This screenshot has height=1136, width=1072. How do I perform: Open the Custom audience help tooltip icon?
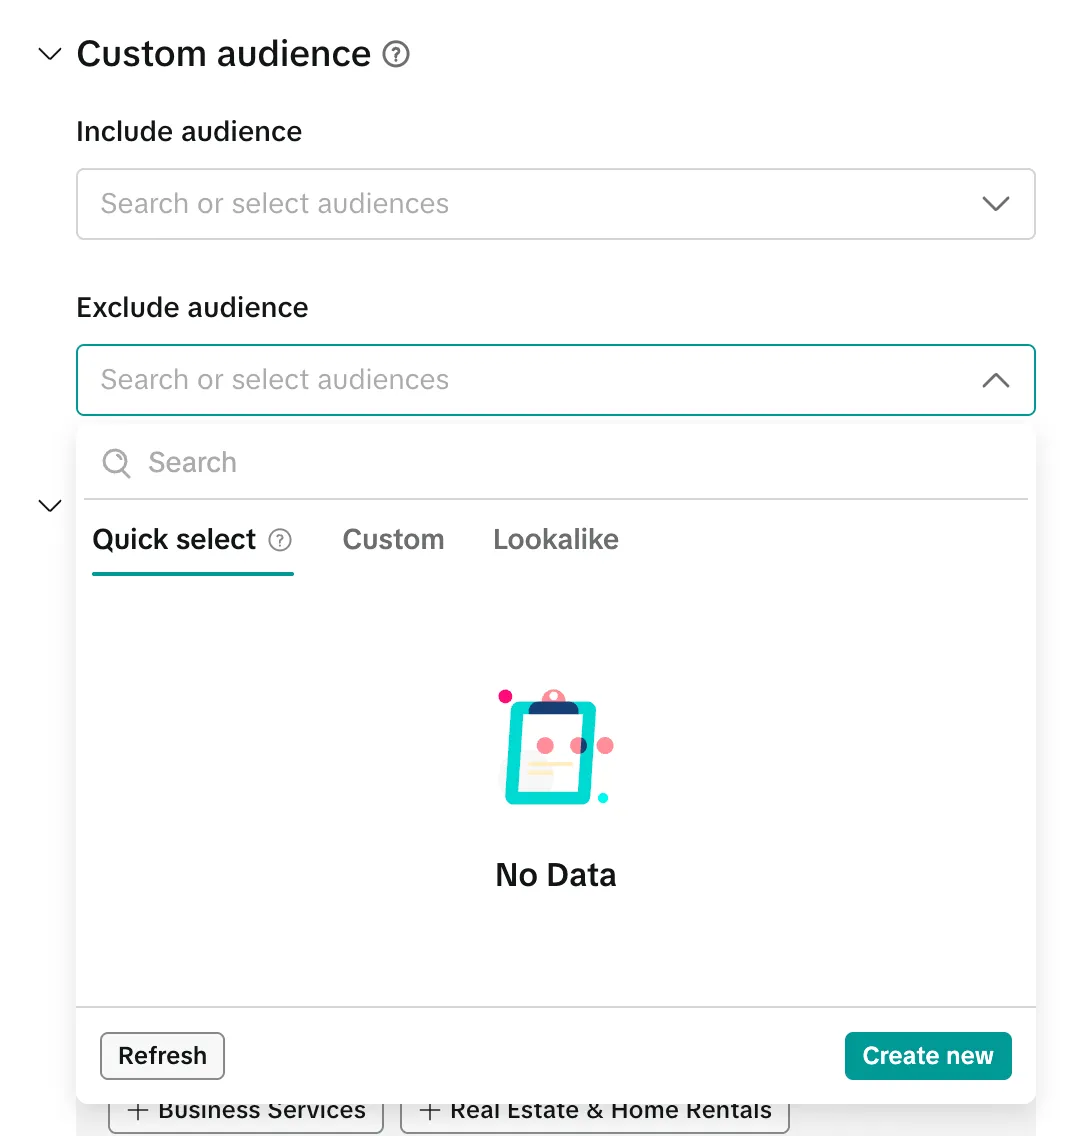pos(395,54)
